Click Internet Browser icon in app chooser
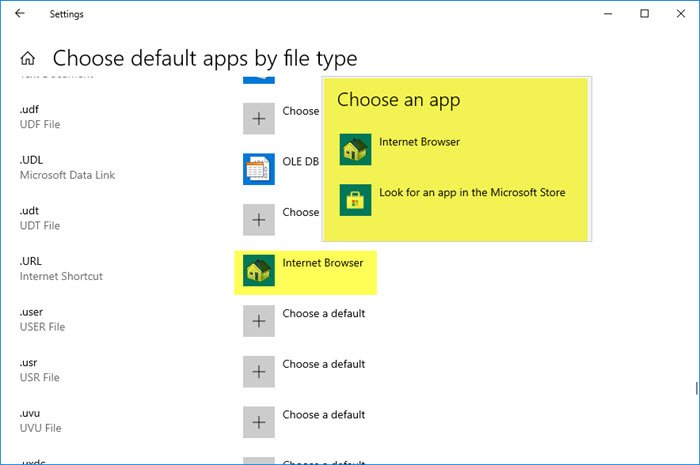 pyautogui.click(x=355, y=149)
